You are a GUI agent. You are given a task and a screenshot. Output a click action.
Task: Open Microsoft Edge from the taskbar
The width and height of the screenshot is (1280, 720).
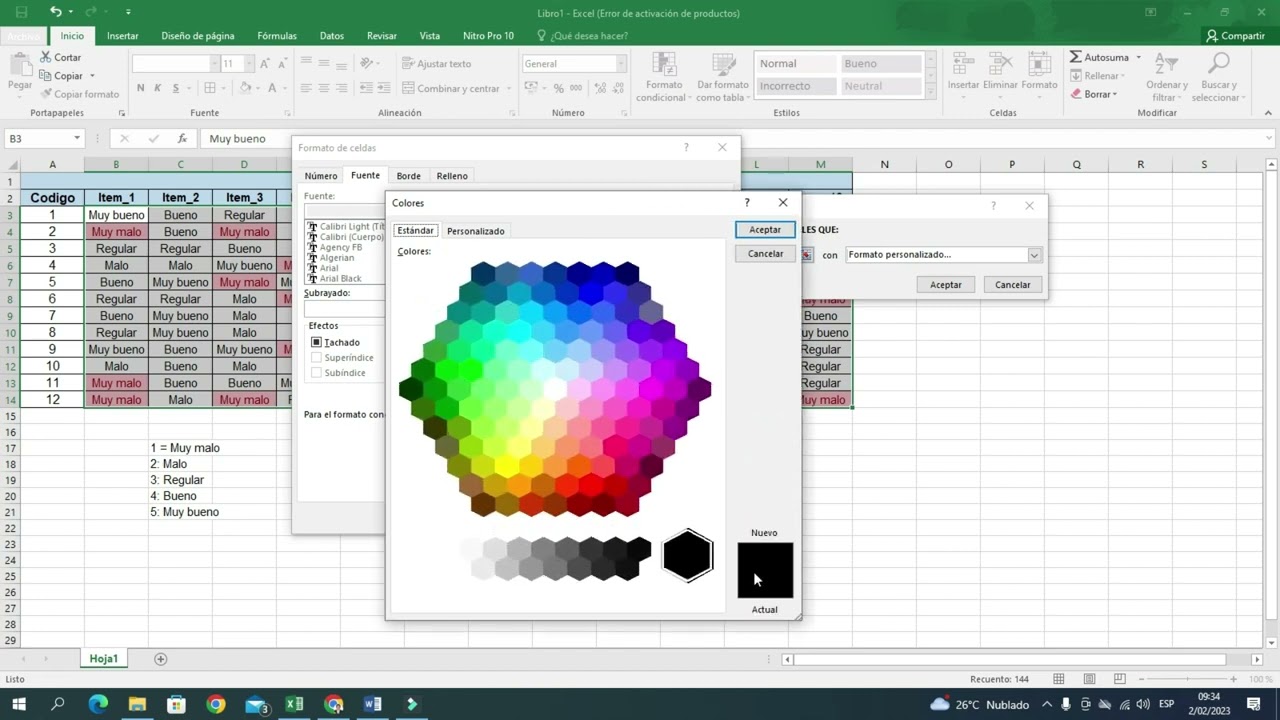(x=98, y=704)
